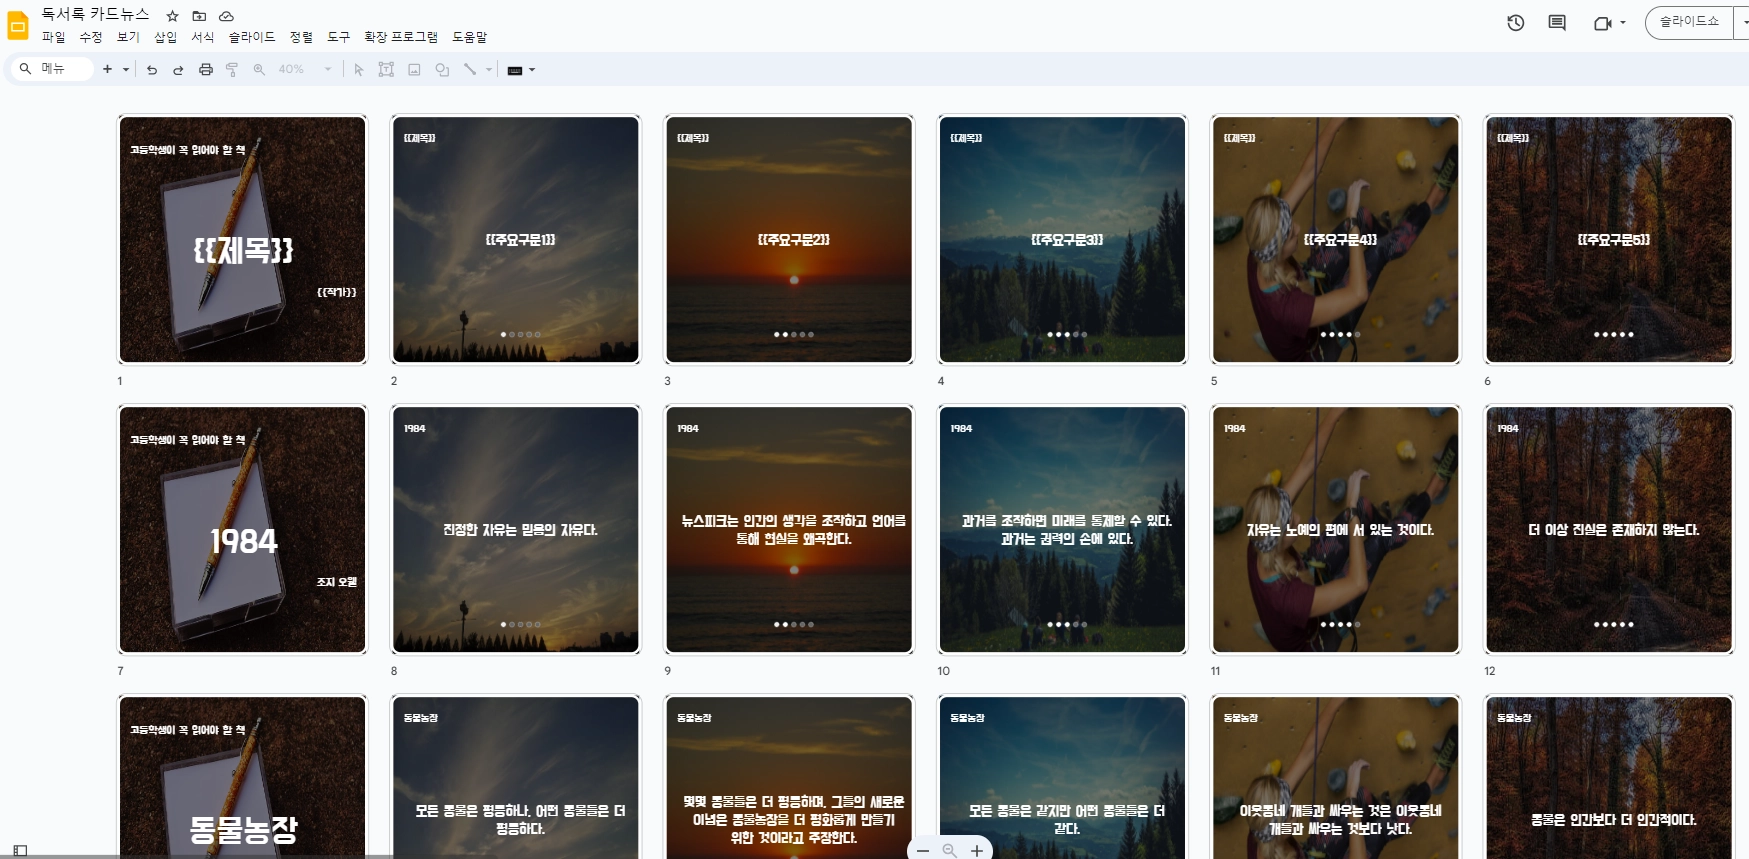Select the 동물농장 cover slide

243,777
